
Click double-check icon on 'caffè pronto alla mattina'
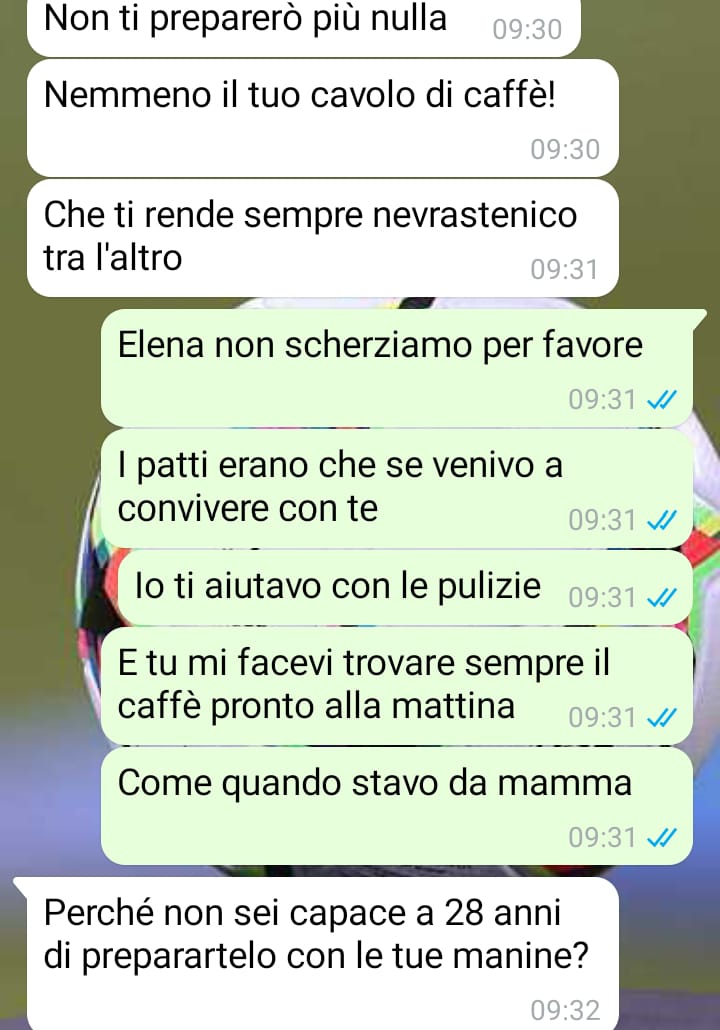coord(662,717)
